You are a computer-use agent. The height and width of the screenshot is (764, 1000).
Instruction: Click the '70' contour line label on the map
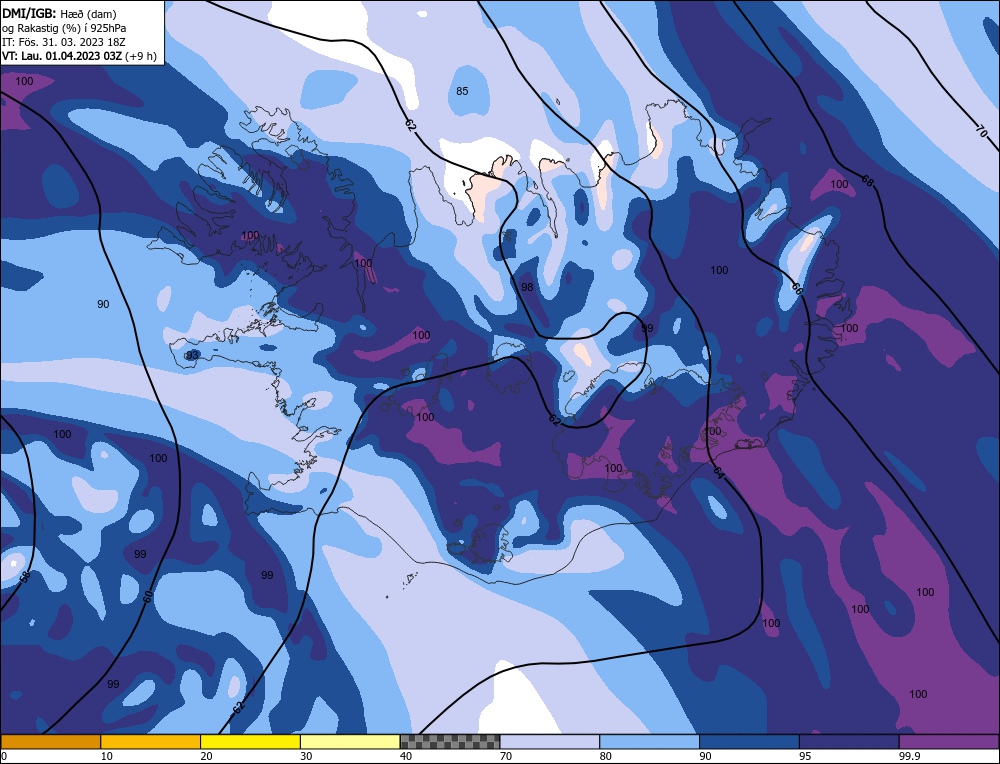[x=982, y=133]
